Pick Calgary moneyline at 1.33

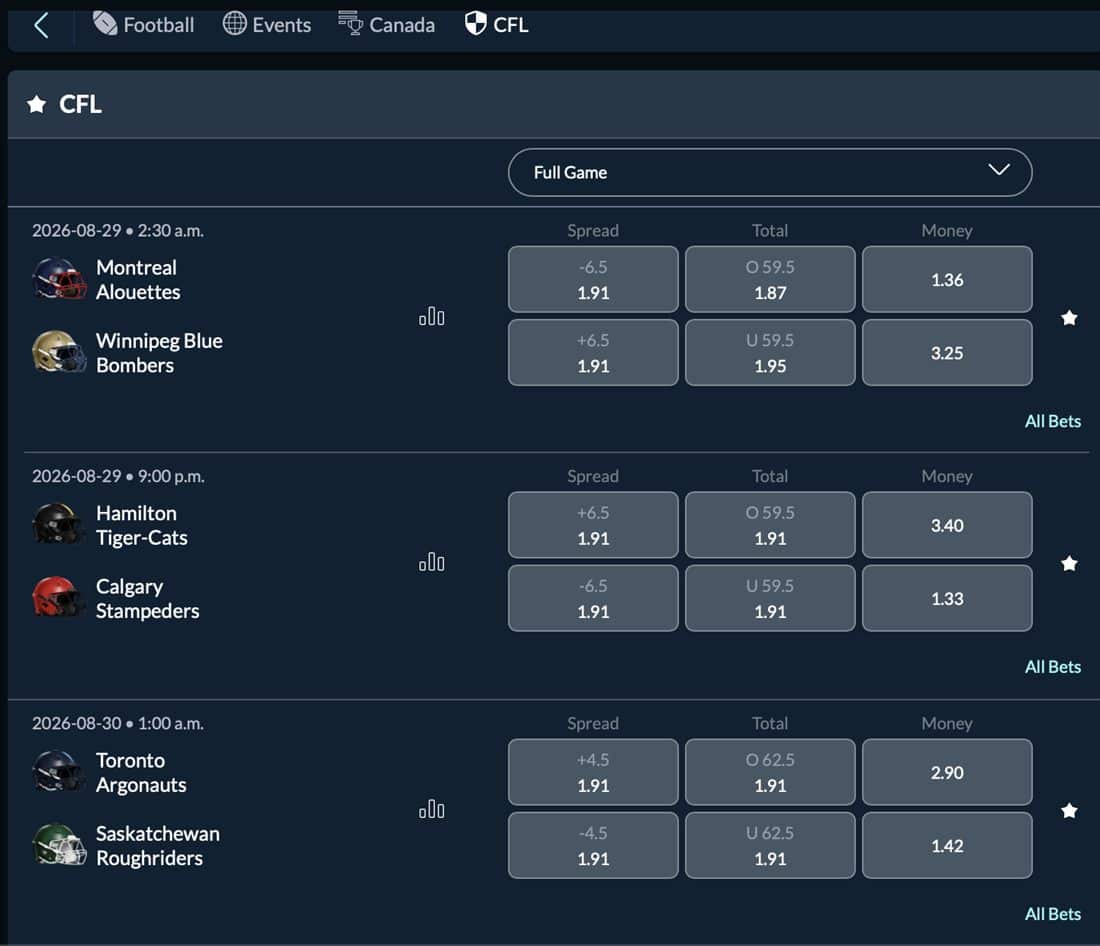point(946,598)
